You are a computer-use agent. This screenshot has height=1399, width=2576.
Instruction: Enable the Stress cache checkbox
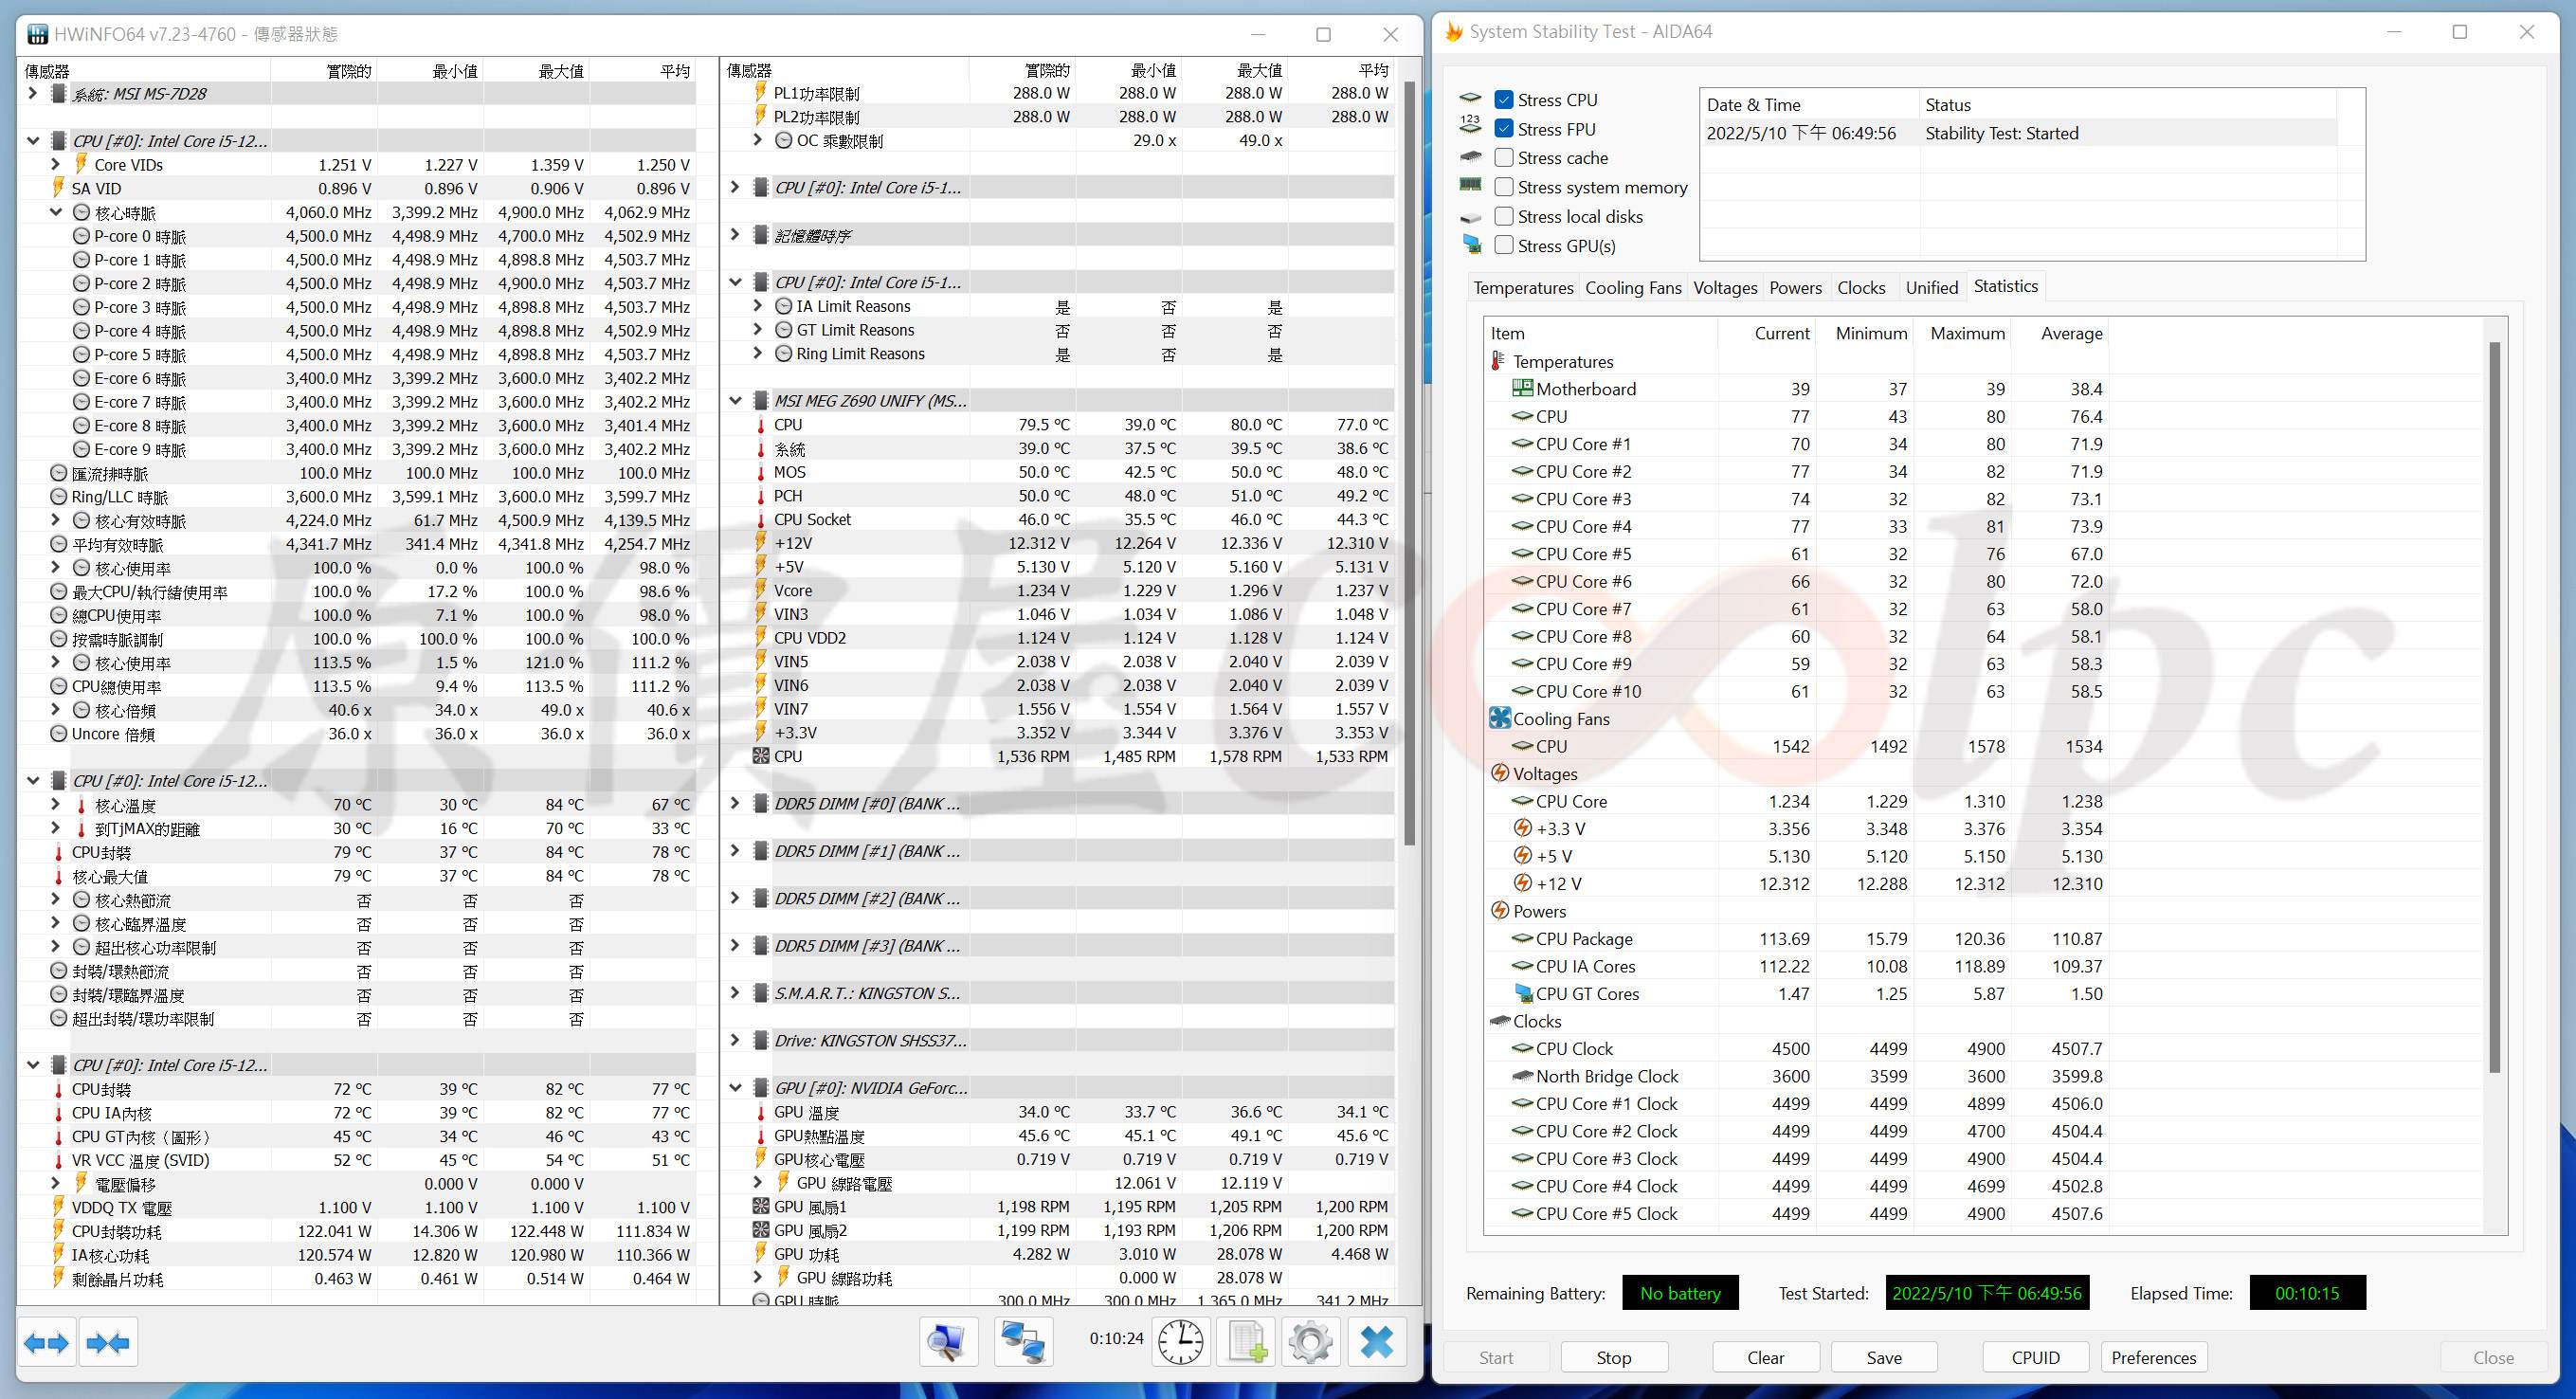click(1503, 158)
